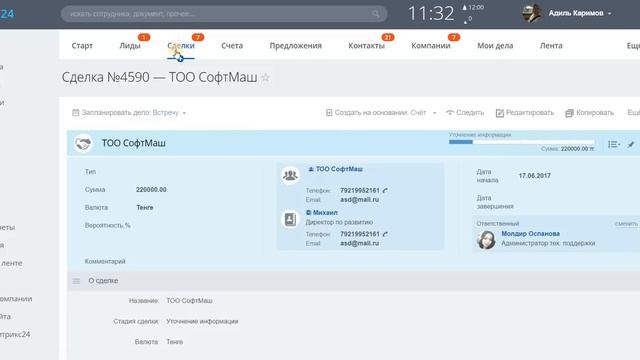Click the Редактировать pencil icon
The height and width of the screenshot is (360, 640).
[500, 113]
